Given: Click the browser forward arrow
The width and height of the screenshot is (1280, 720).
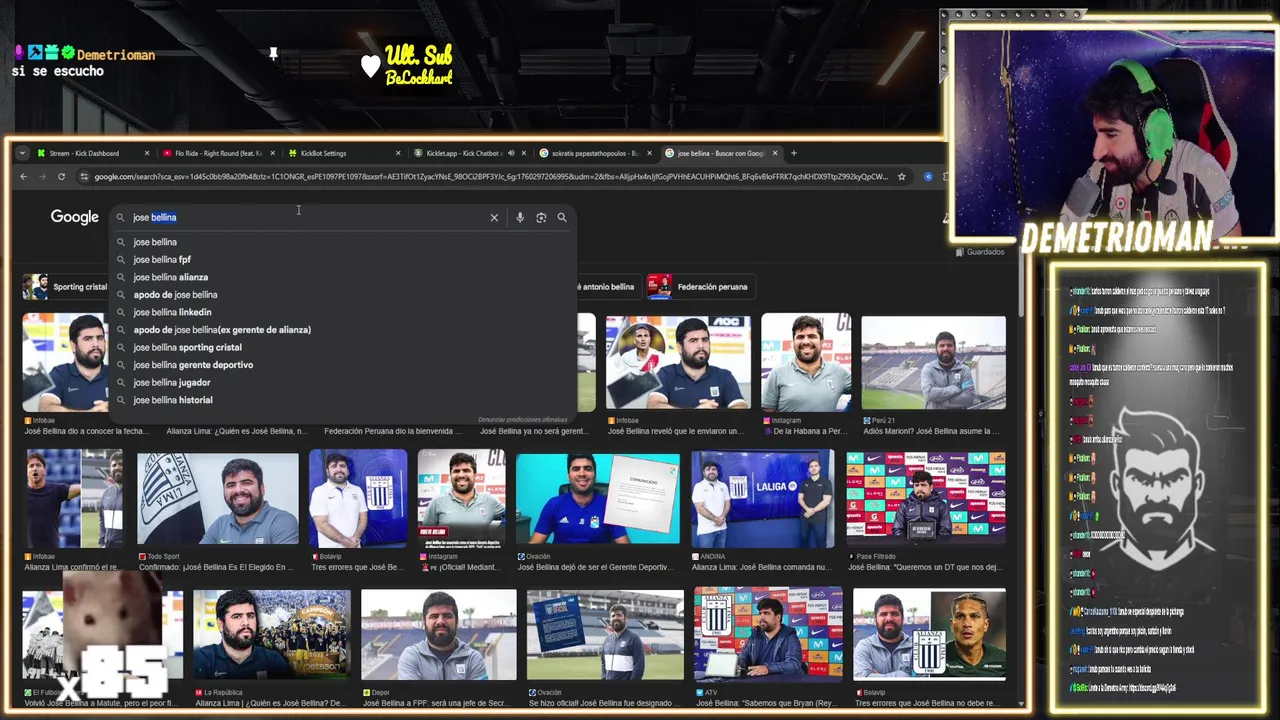Looking at the screenshot, I should click(x=42, y=177).
